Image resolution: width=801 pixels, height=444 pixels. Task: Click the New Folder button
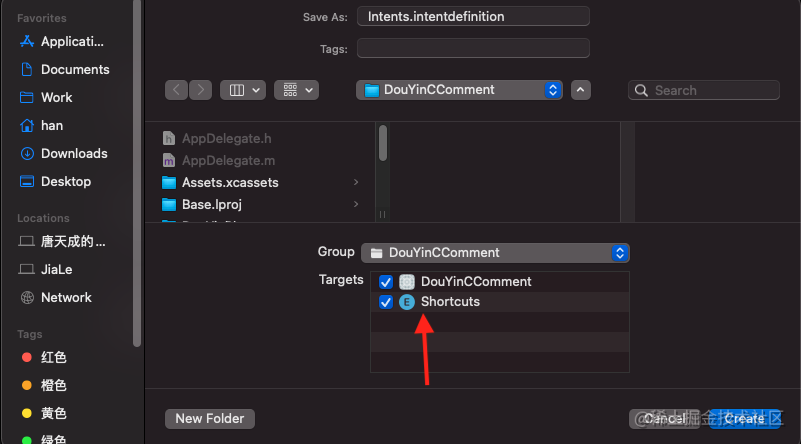pos(210,419)
